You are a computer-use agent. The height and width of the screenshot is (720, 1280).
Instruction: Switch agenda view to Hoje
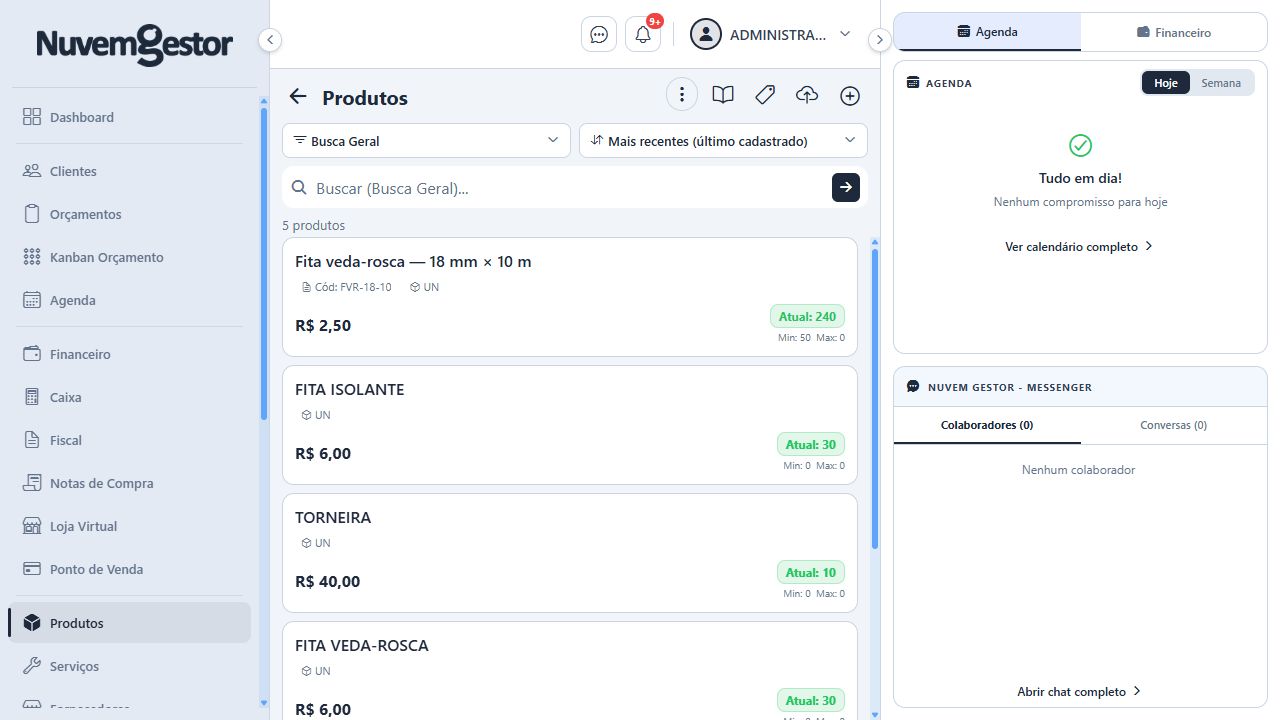[1166, 83]
